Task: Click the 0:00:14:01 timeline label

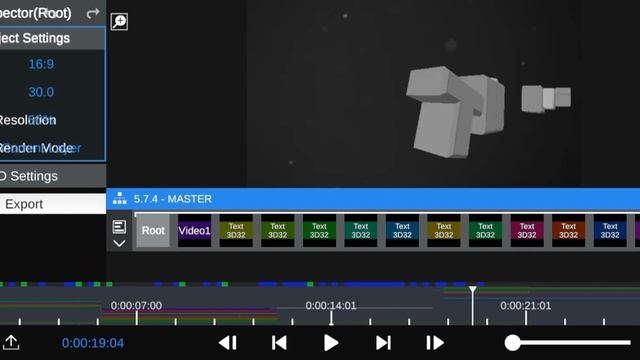Action: [331, 306]
